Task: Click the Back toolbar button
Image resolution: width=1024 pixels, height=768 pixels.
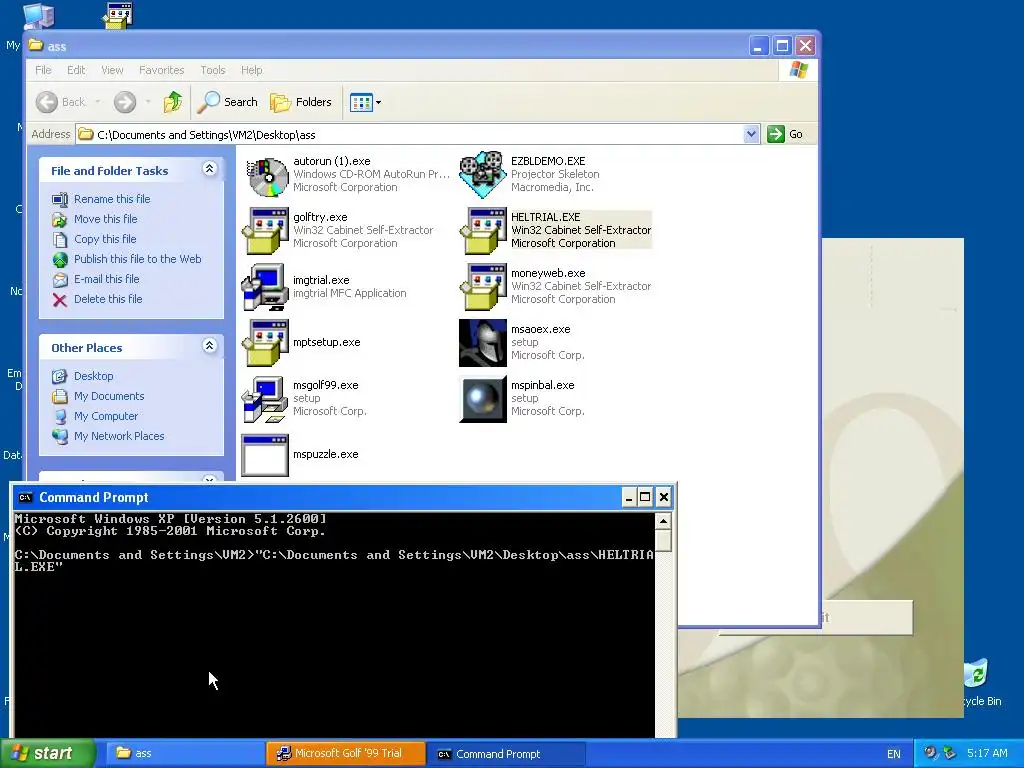Action: 61,102
